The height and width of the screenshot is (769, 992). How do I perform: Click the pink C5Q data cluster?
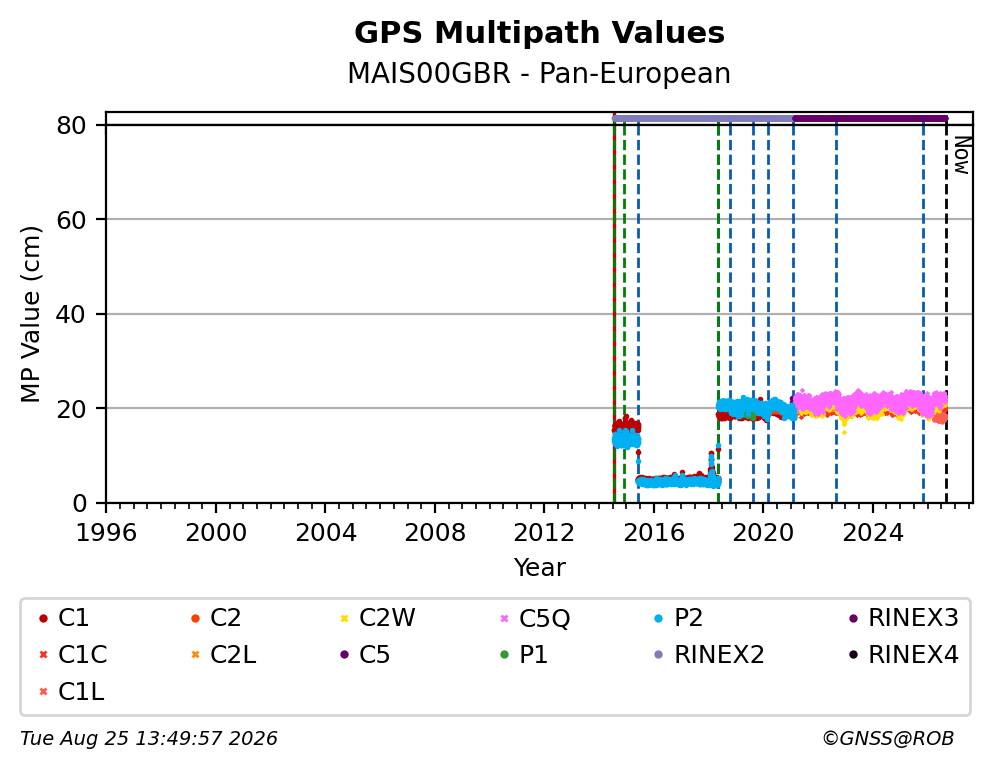(870, 402)
